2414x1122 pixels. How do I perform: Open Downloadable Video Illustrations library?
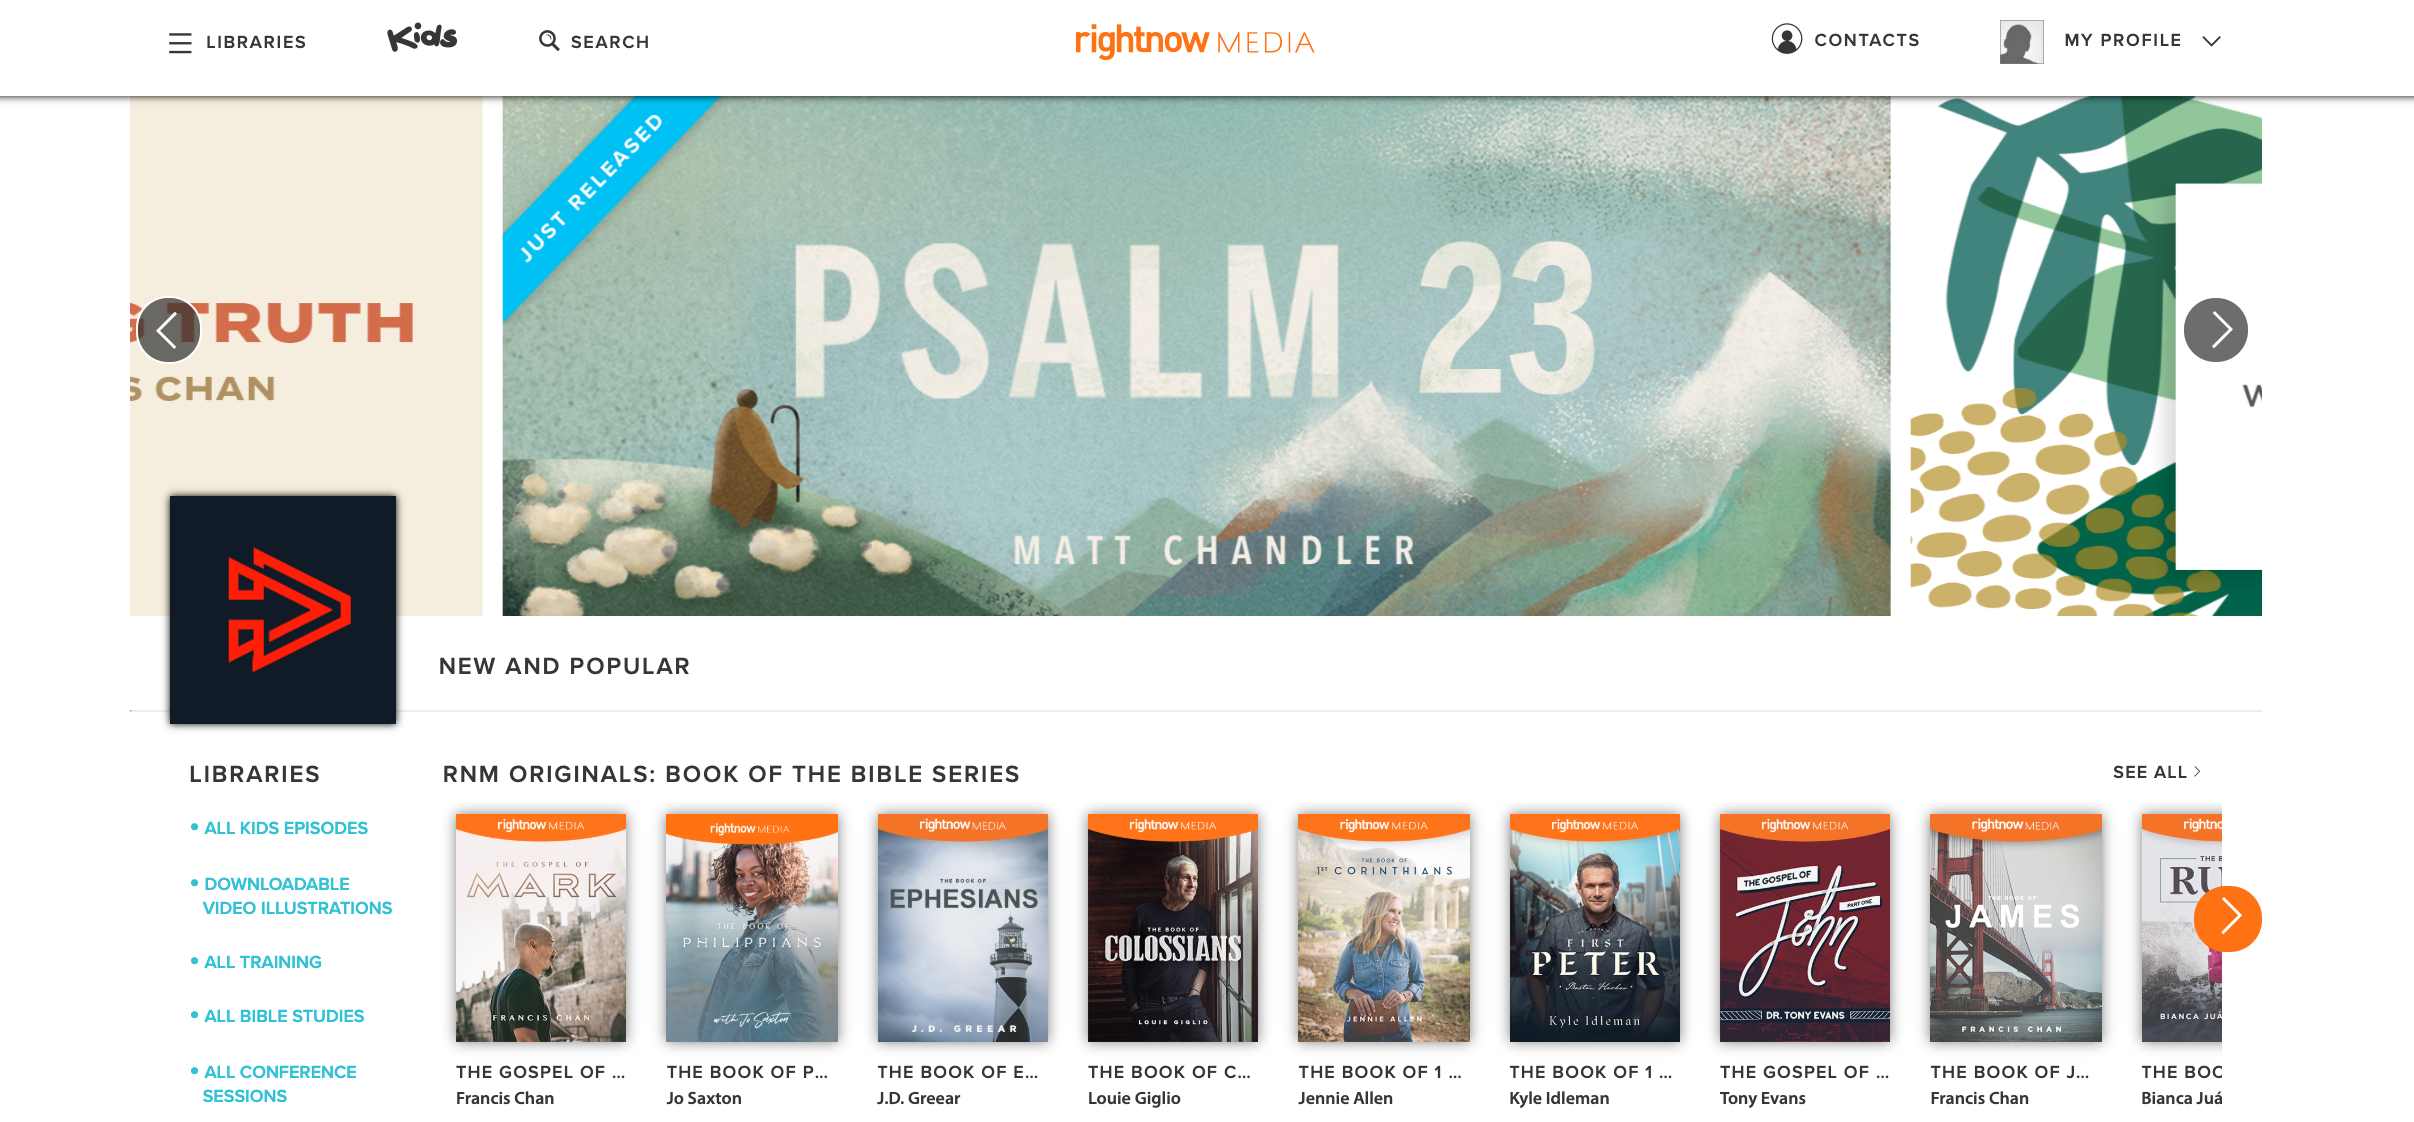297,896
